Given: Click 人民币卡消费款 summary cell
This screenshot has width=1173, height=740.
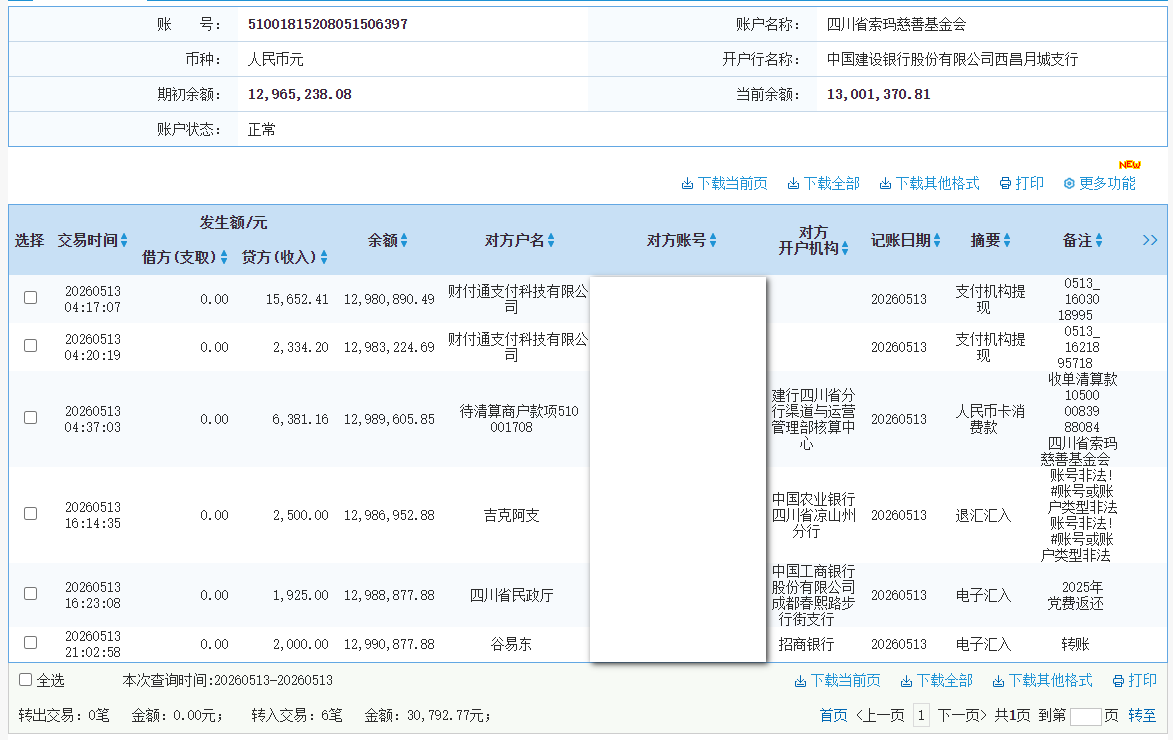Looking at the screenshot, I should [x=990, y=419].
